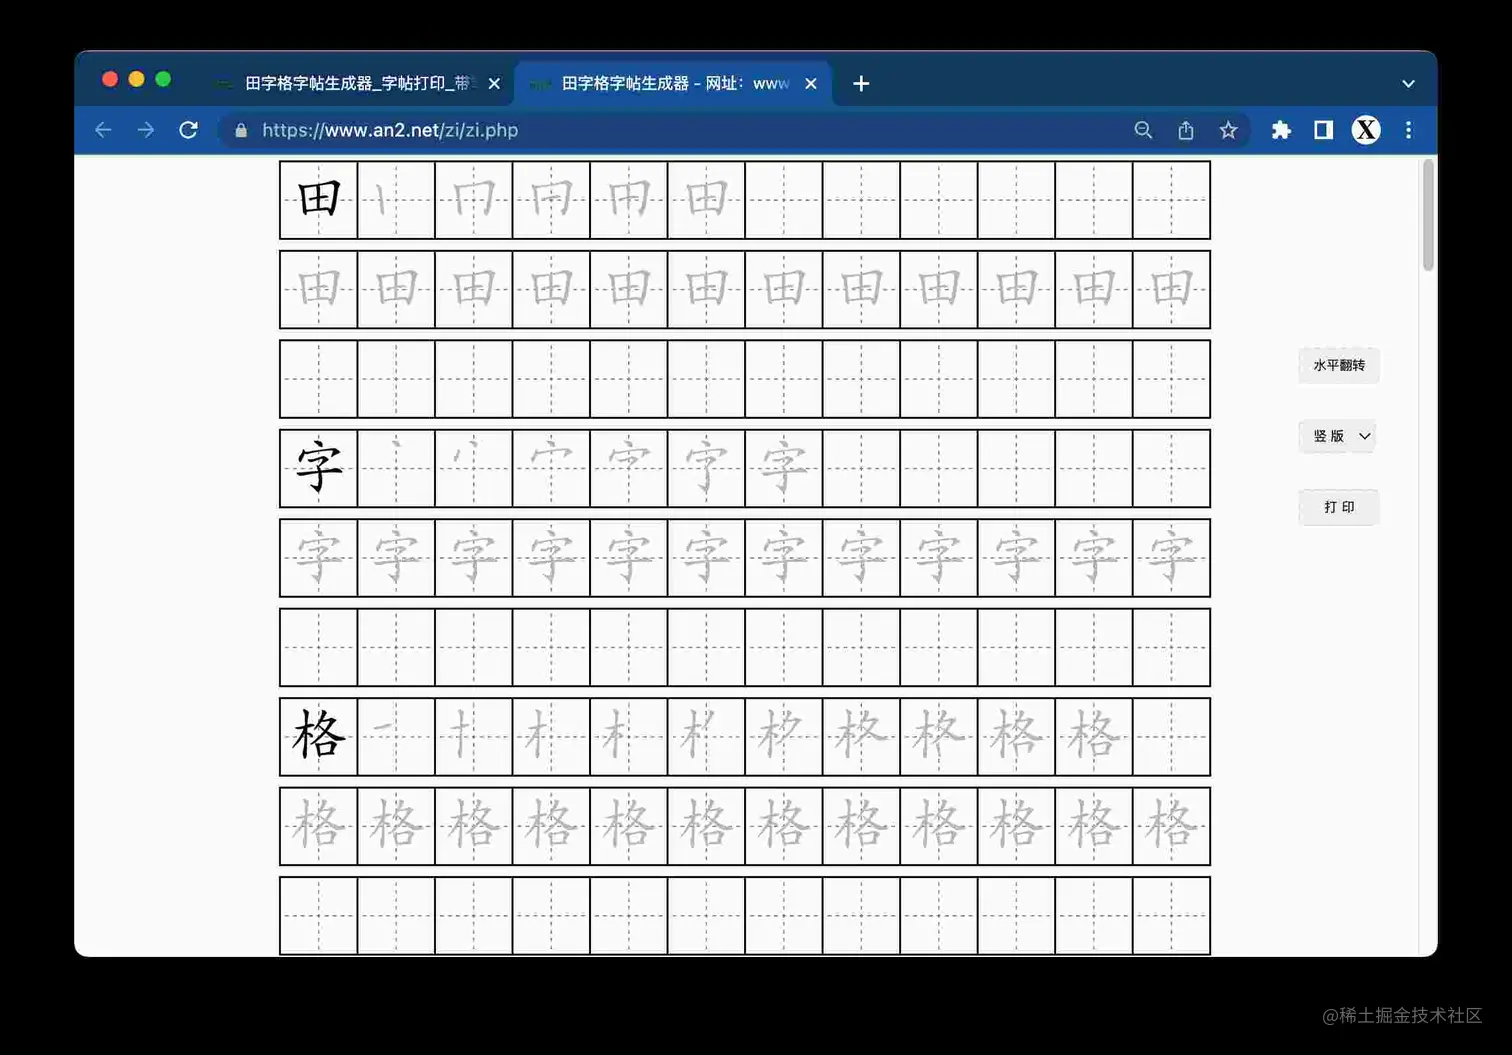
Task: Open a new tab with the plus button
Action: pyautogui.click(x=860, y=83)
